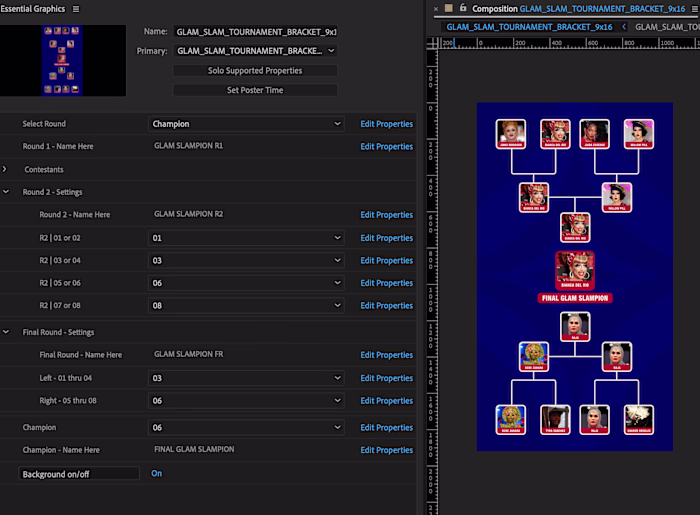Click GLAM SLAMPION FR text value
Screen dimensions: 700x515
coord(189,354)
